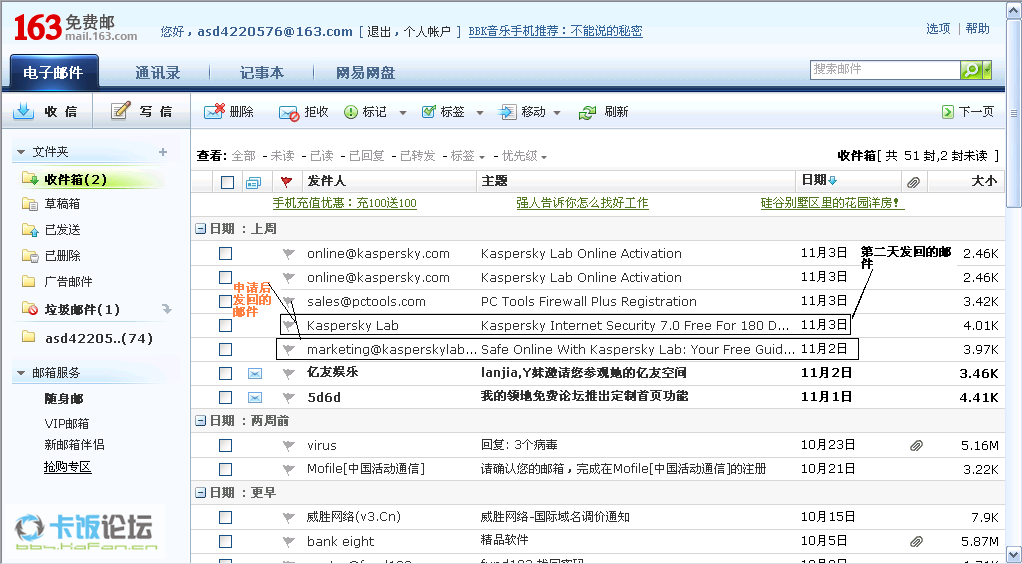
Task: Open the Move (移动) dropdown arrow
Action: [x=557, y=113]
